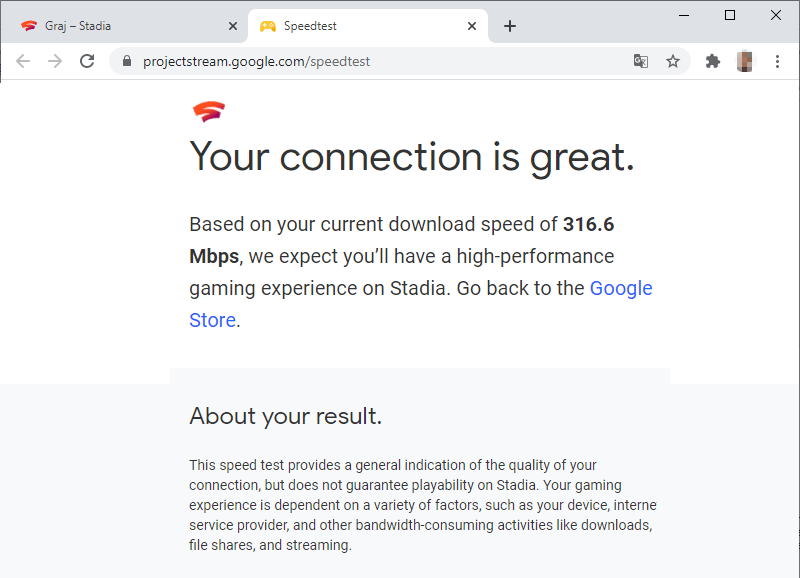Click the Chrome profile avatar
This screenshot has width=800, height=578.
click(745, 61)
